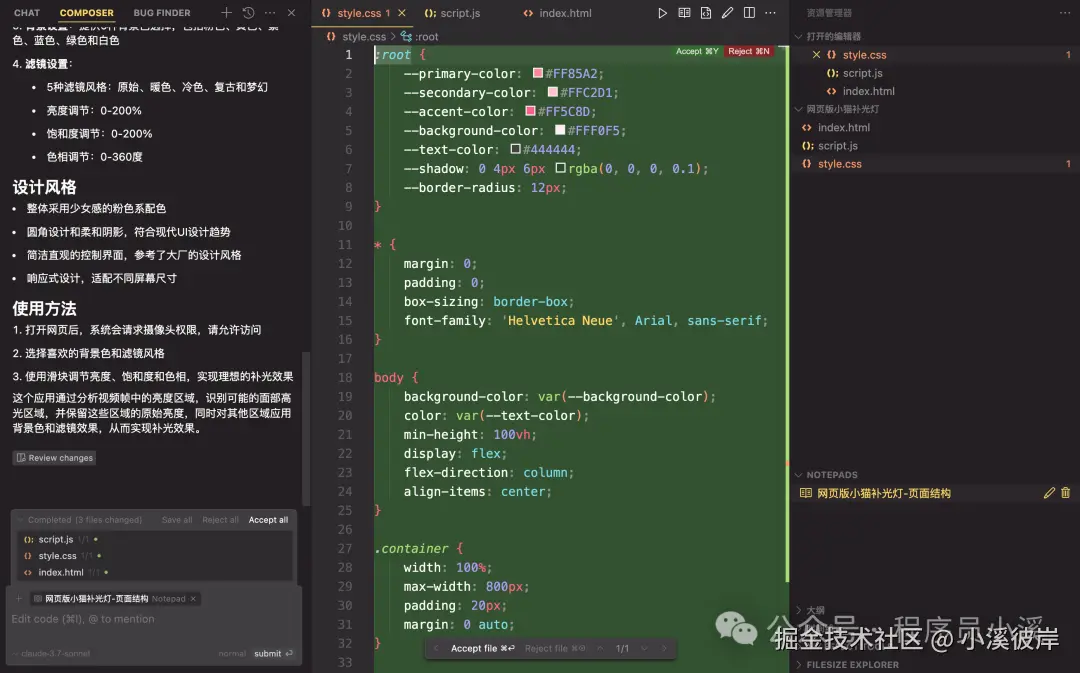Open the #FFF0F5 background color swatch
The image size is (1080, 673).
[560, 130]
